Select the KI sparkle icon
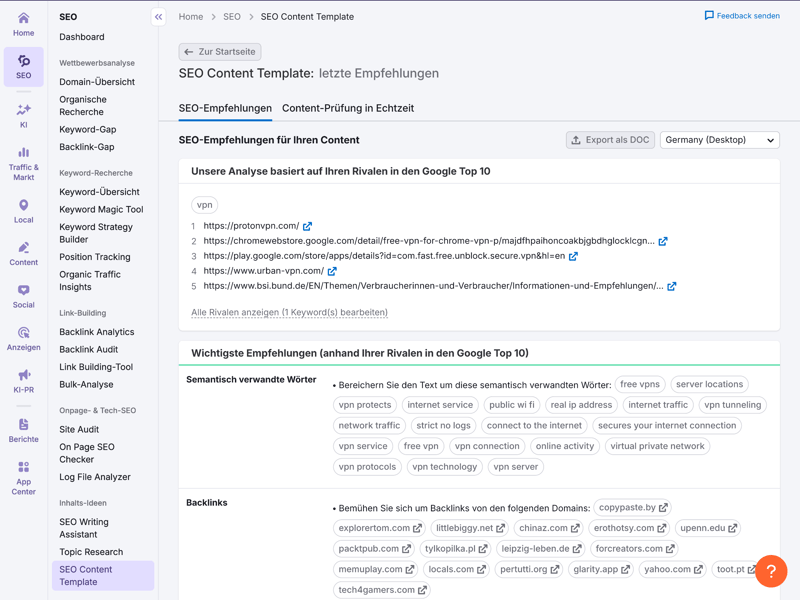The height and width of the screenshot is (600, 800). tap(23, 110)
